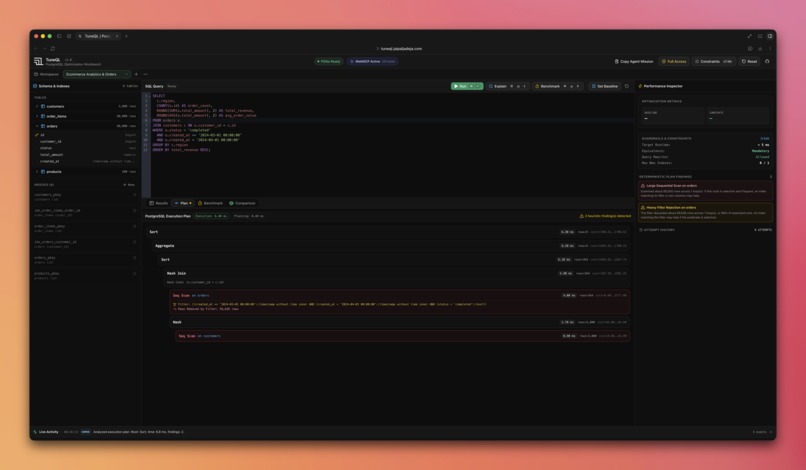Click Copy Agent Mission
The image size is (806, 470).
click(x=634, y=62)
